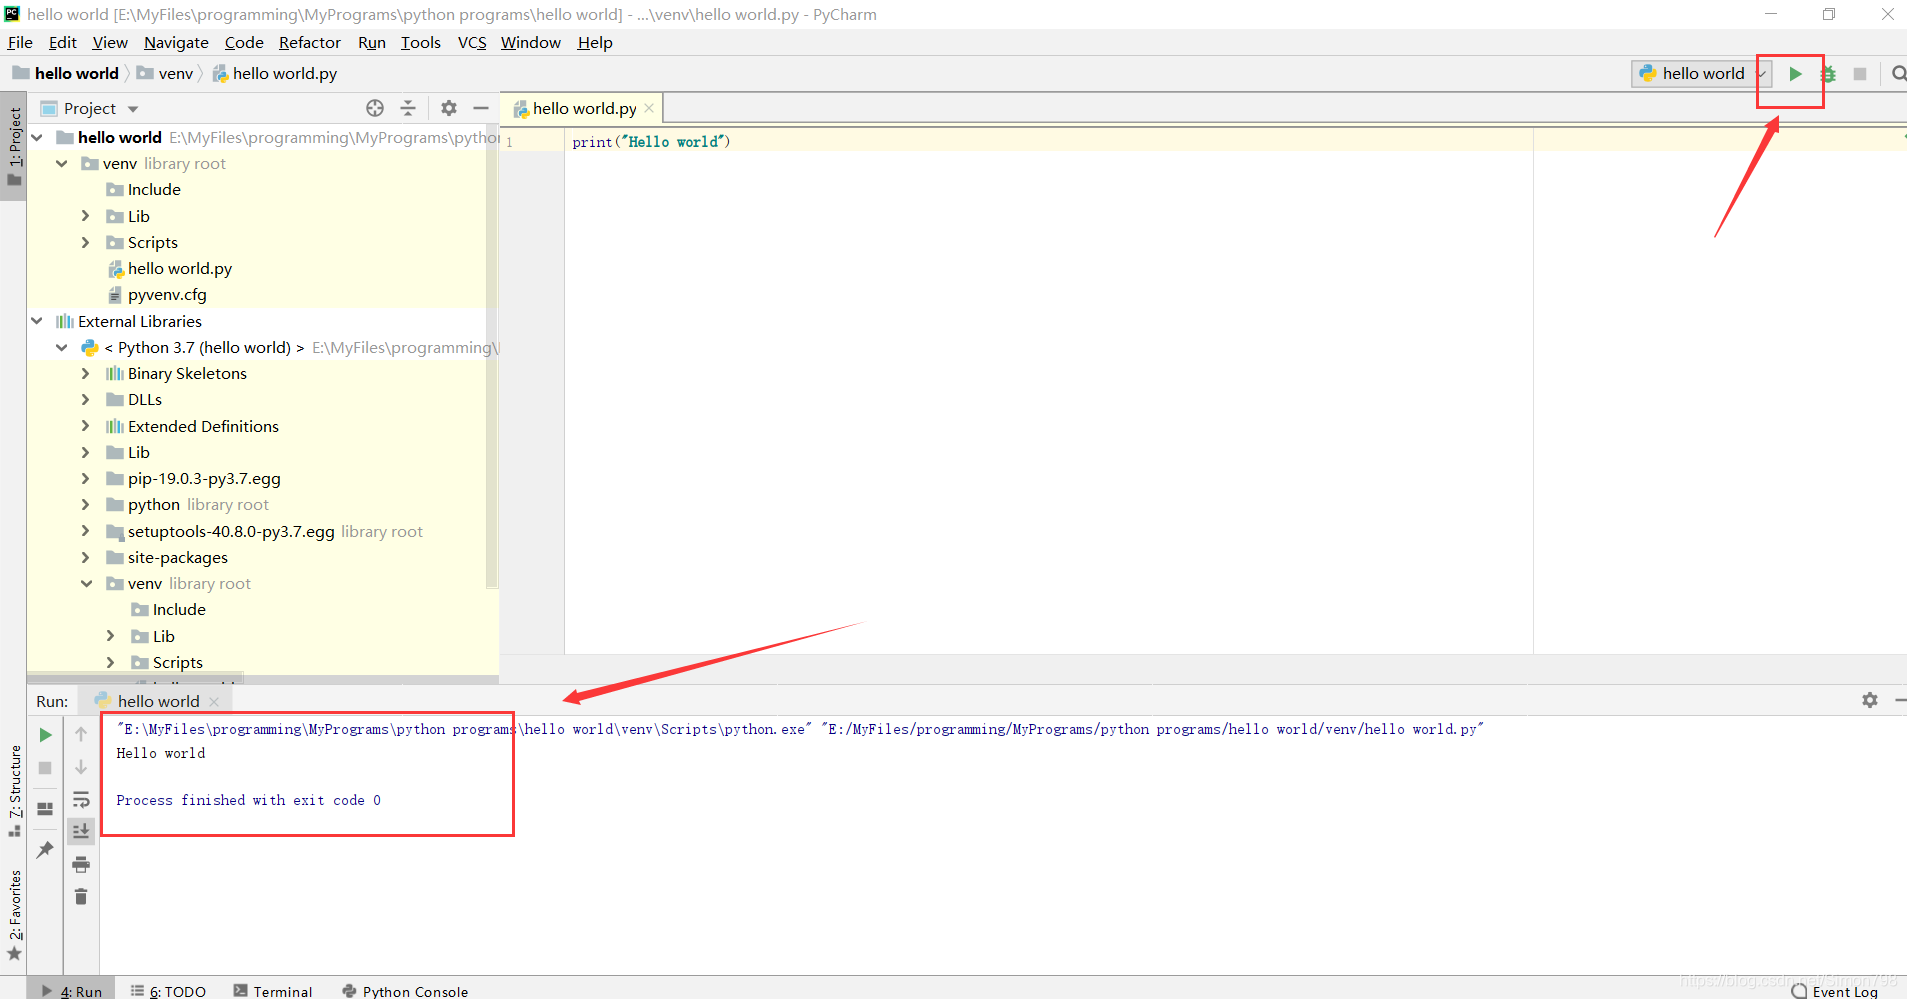Close the hello world.py editor tab
This screenshot has height=999, width=1907.
coord(649,108)
